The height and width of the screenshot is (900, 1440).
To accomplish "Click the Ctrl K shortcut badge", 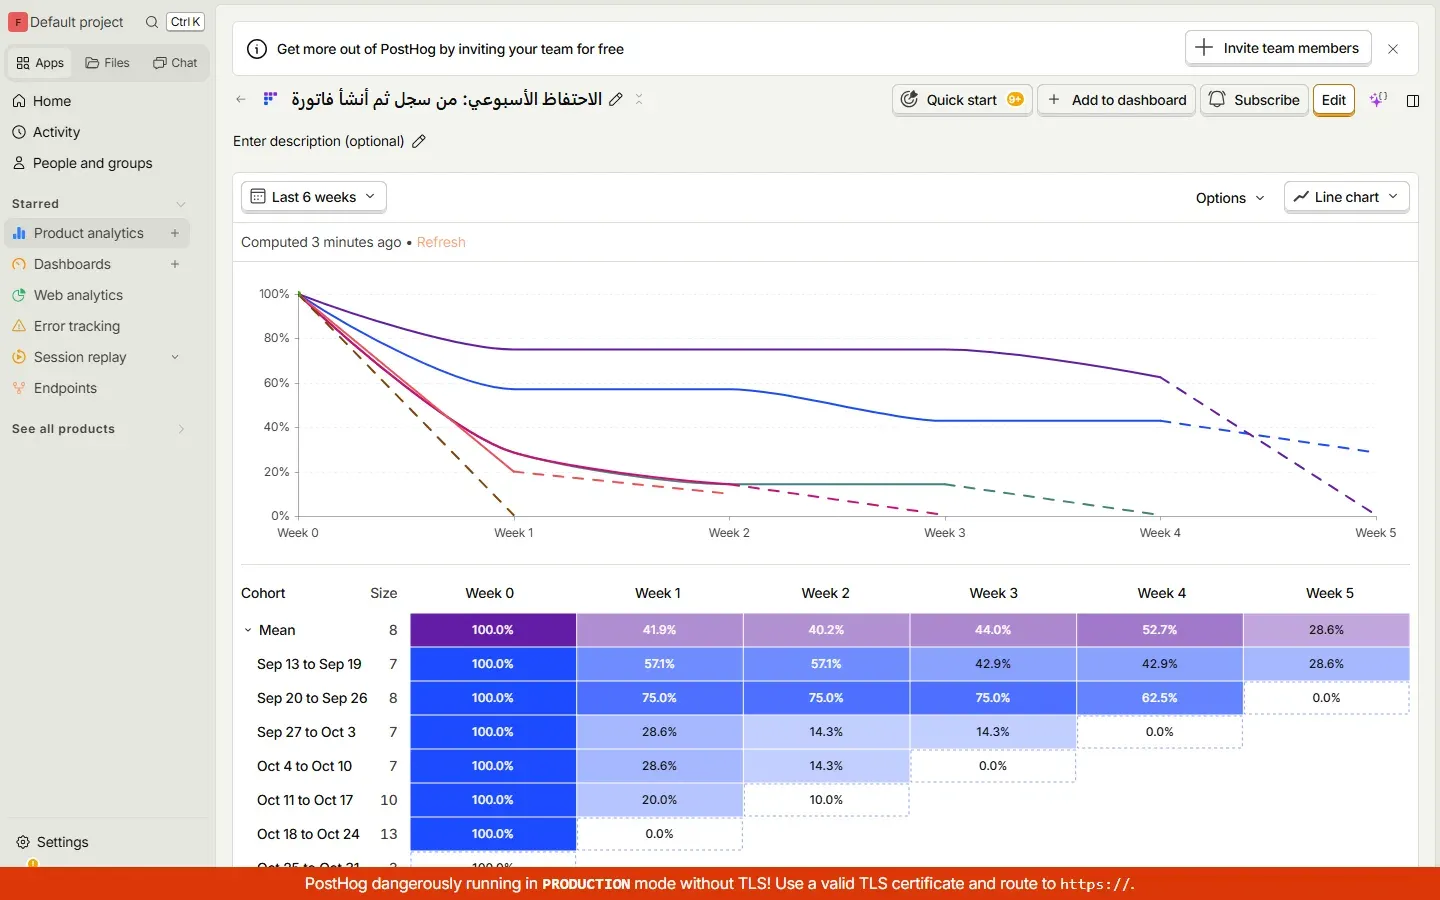I will 186,22.
